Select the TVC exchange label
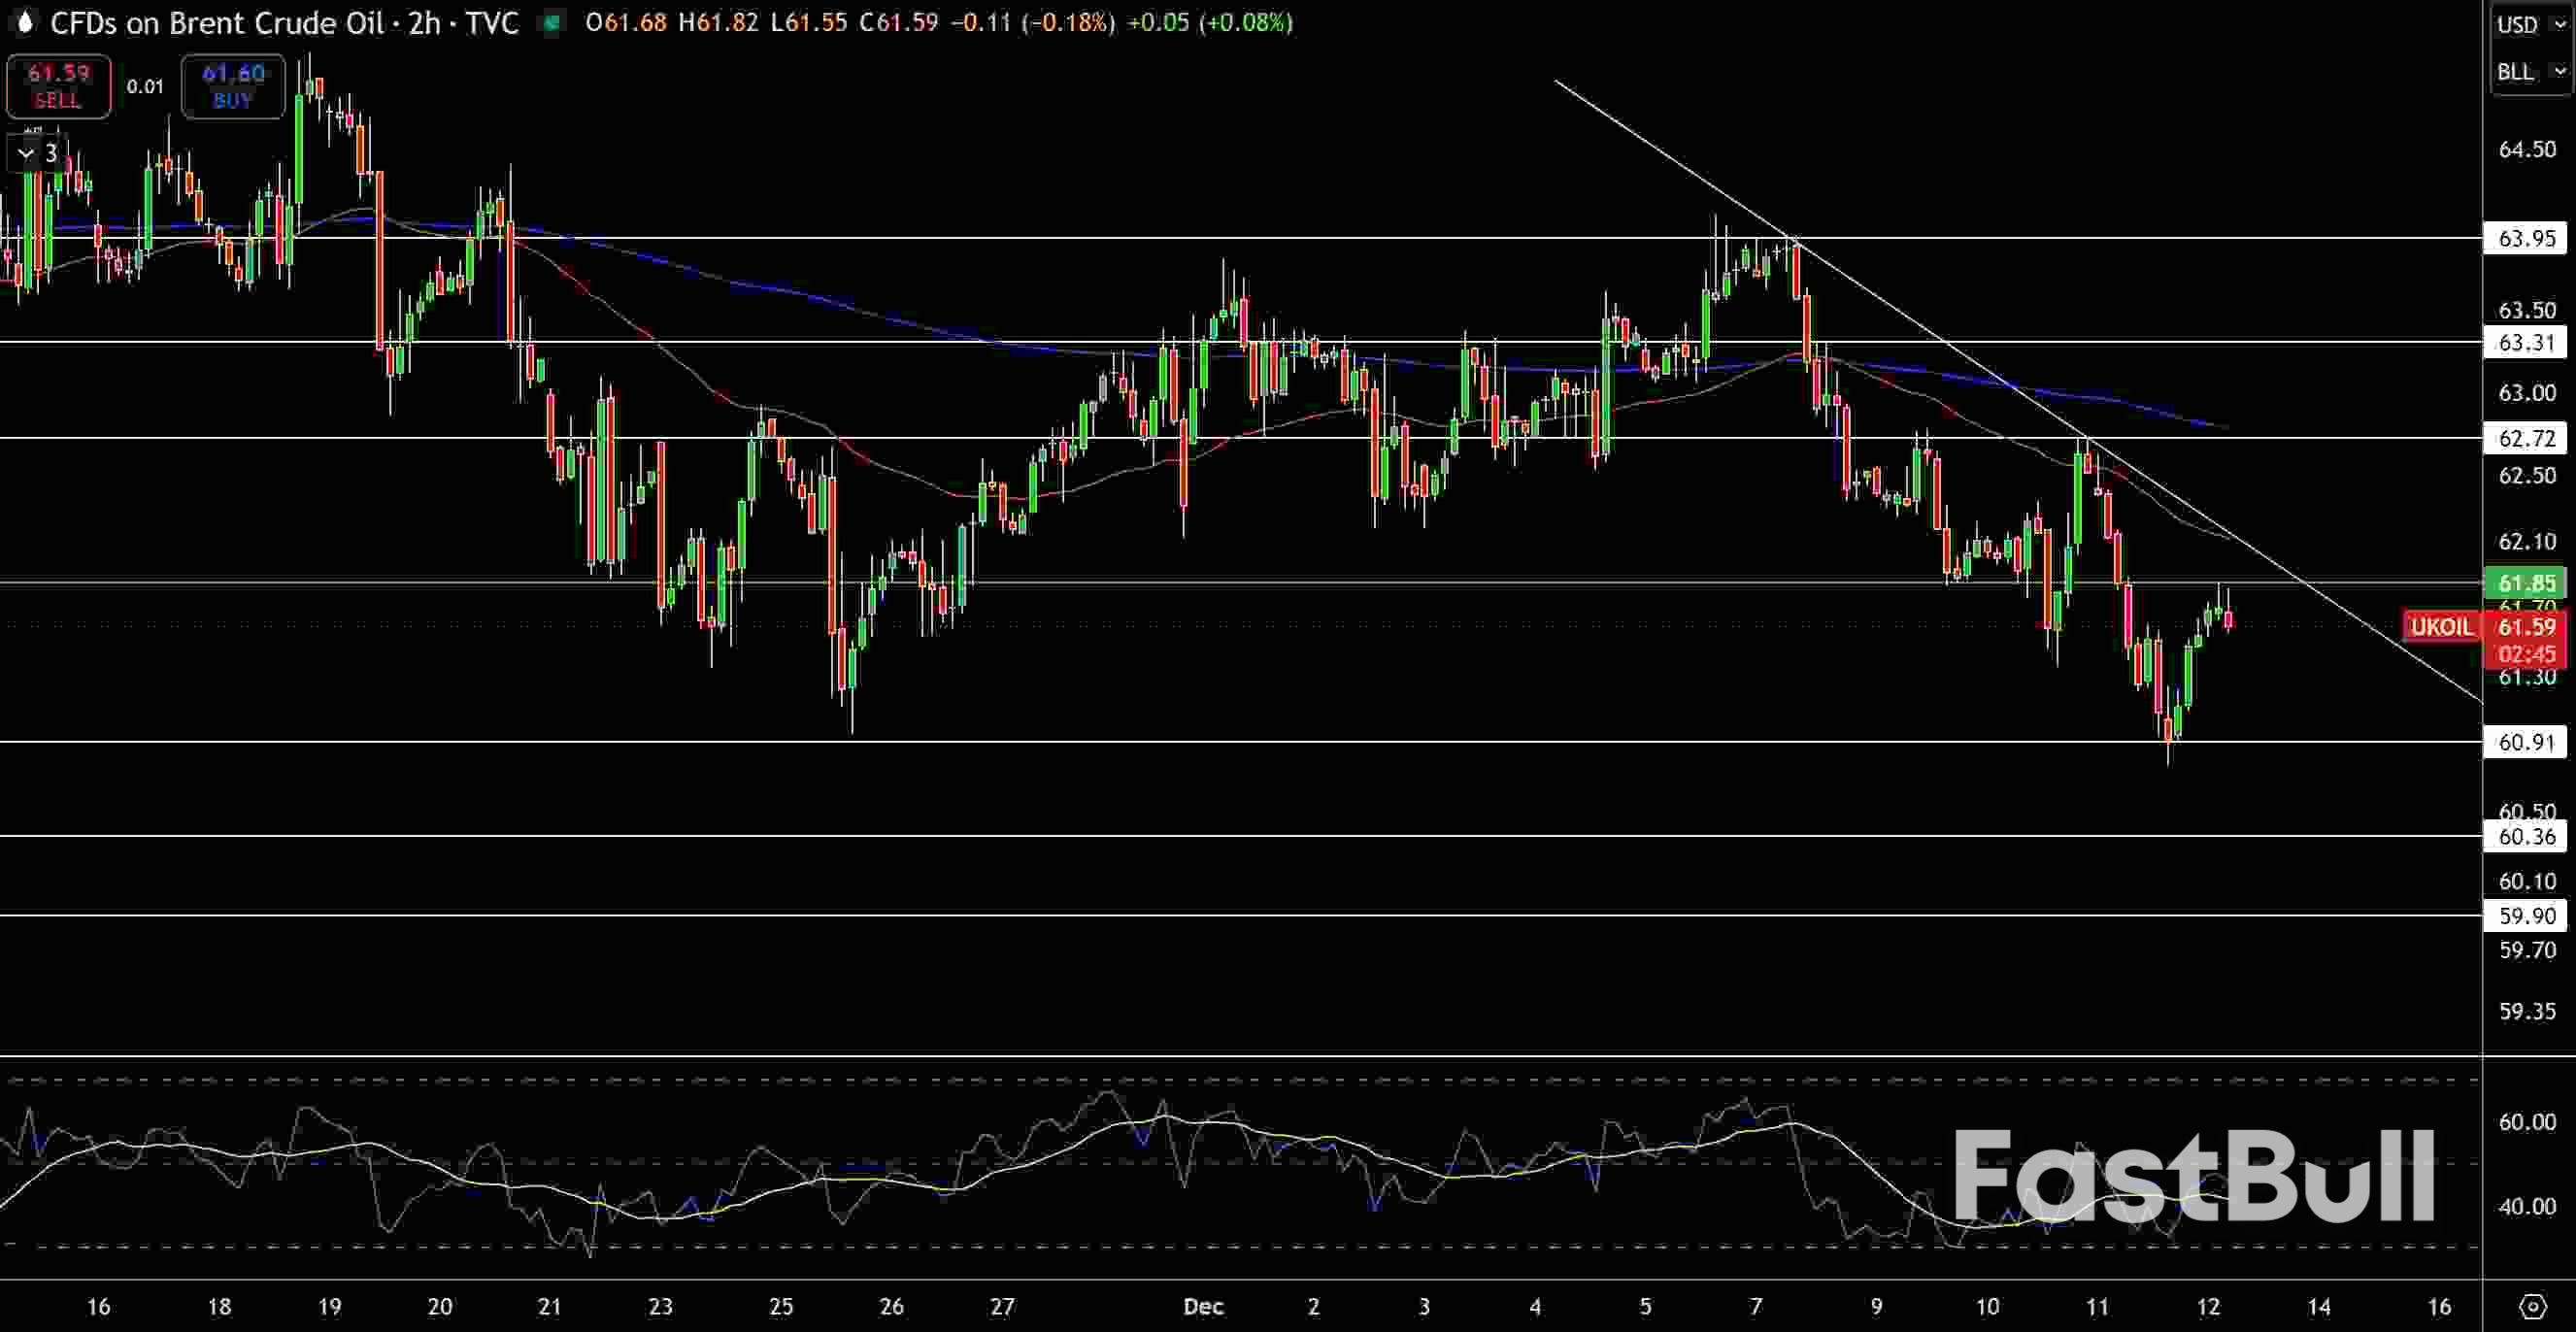Viewport: 2576px width, 1332px height. tap(491, 22)
